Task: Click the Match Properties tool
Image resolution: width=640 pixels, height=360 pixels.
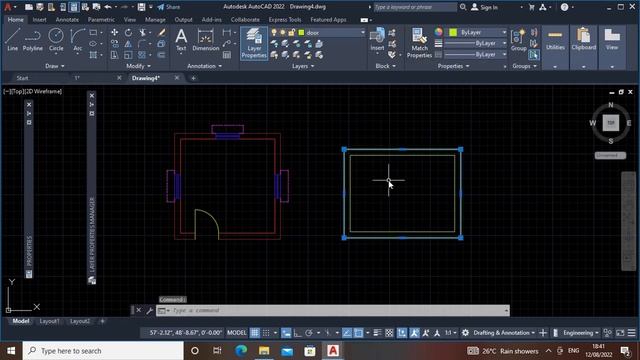Action: 419,43
